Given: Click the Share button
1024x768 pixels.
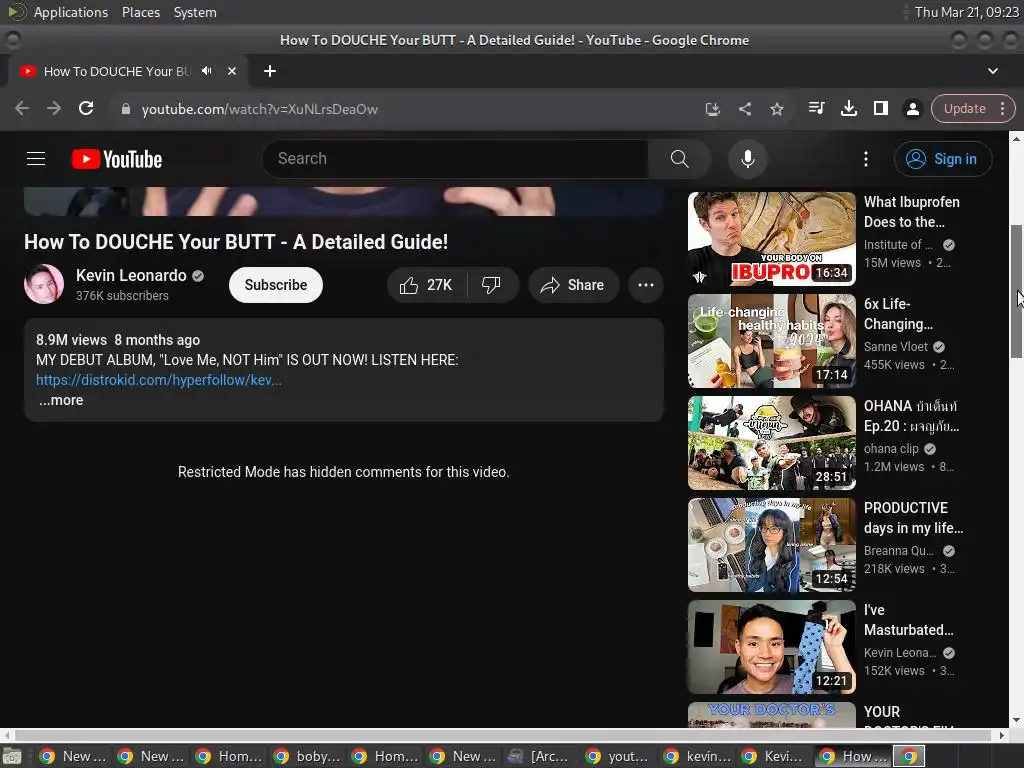Looking at the screenshot, I should (573, 285).
